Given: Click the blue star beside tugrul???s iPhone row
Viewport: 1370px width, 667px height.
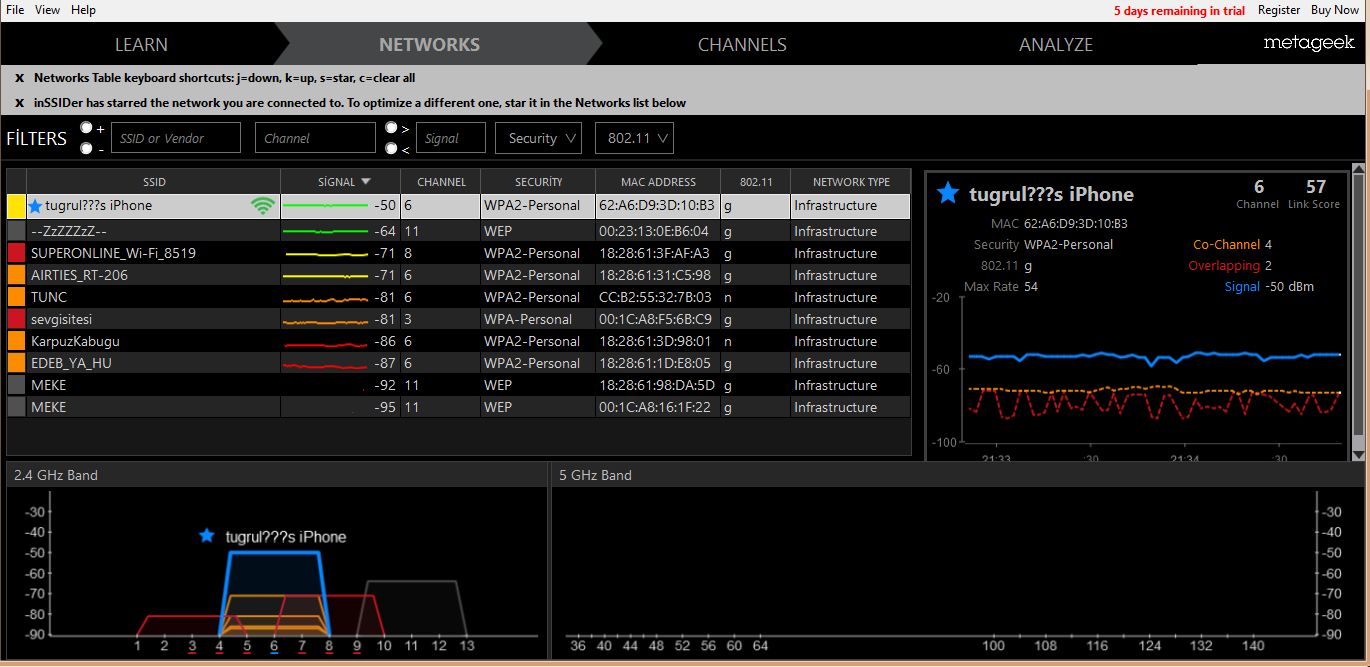Looking at the screenshot, I should (x=36, y=205).
